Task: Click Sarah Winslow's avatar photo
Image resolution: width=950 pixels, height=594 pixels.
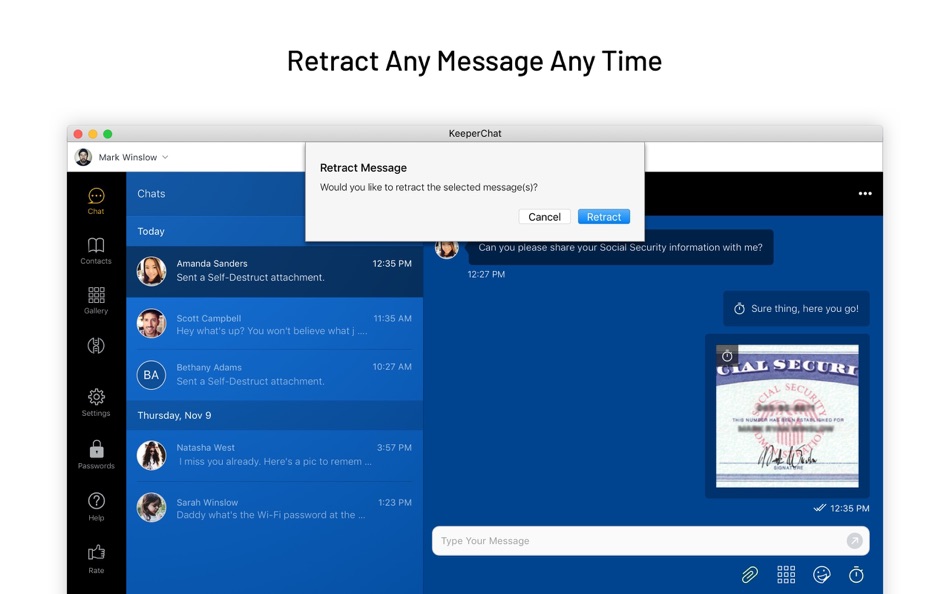Action: 151,507
